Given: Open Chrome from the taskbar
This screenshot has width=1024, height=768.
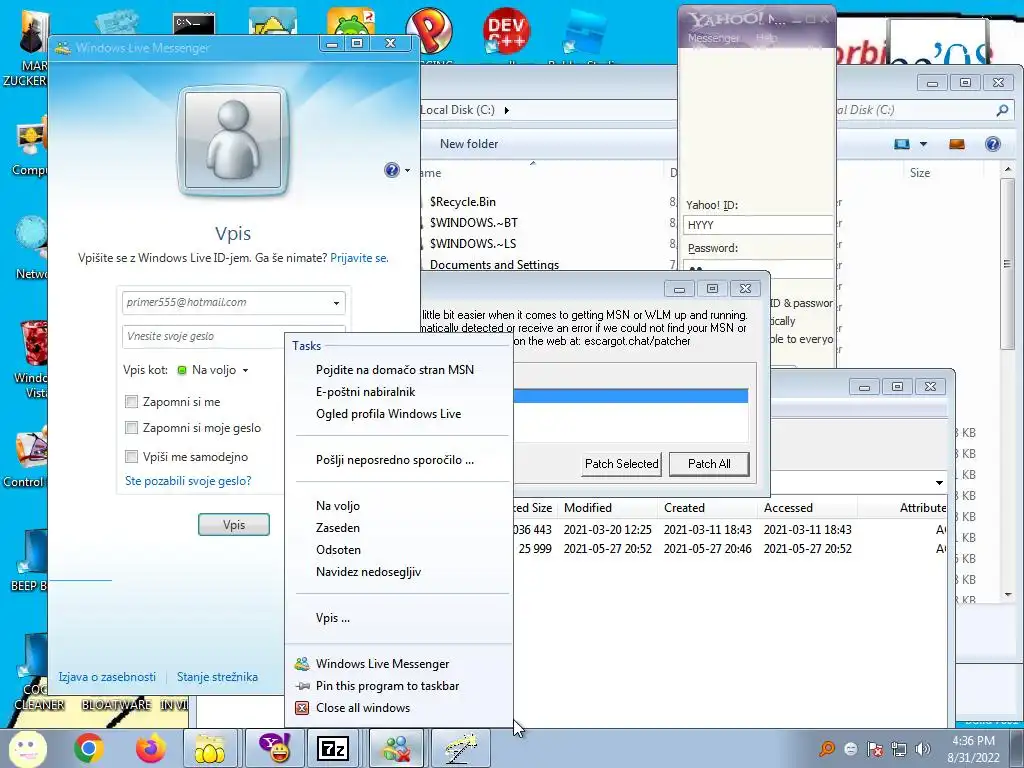Looking at the screenshot, I should tap(89, 748).
